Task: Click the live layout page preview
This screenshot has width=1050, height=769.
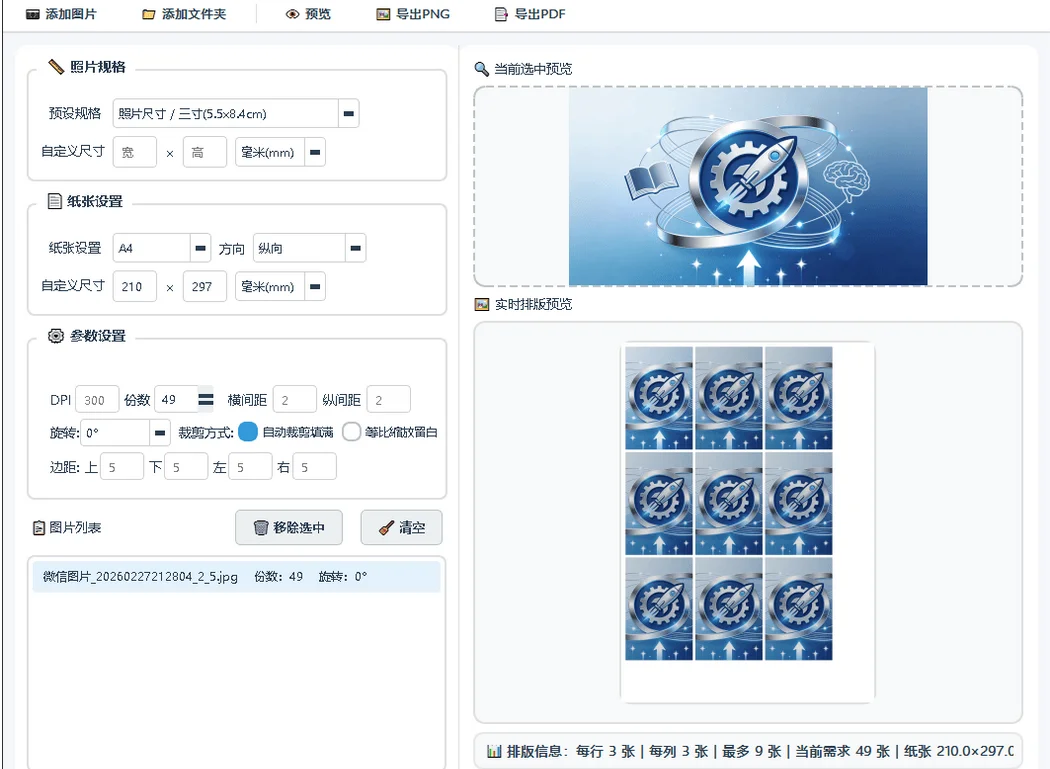Action: [747, 522]
